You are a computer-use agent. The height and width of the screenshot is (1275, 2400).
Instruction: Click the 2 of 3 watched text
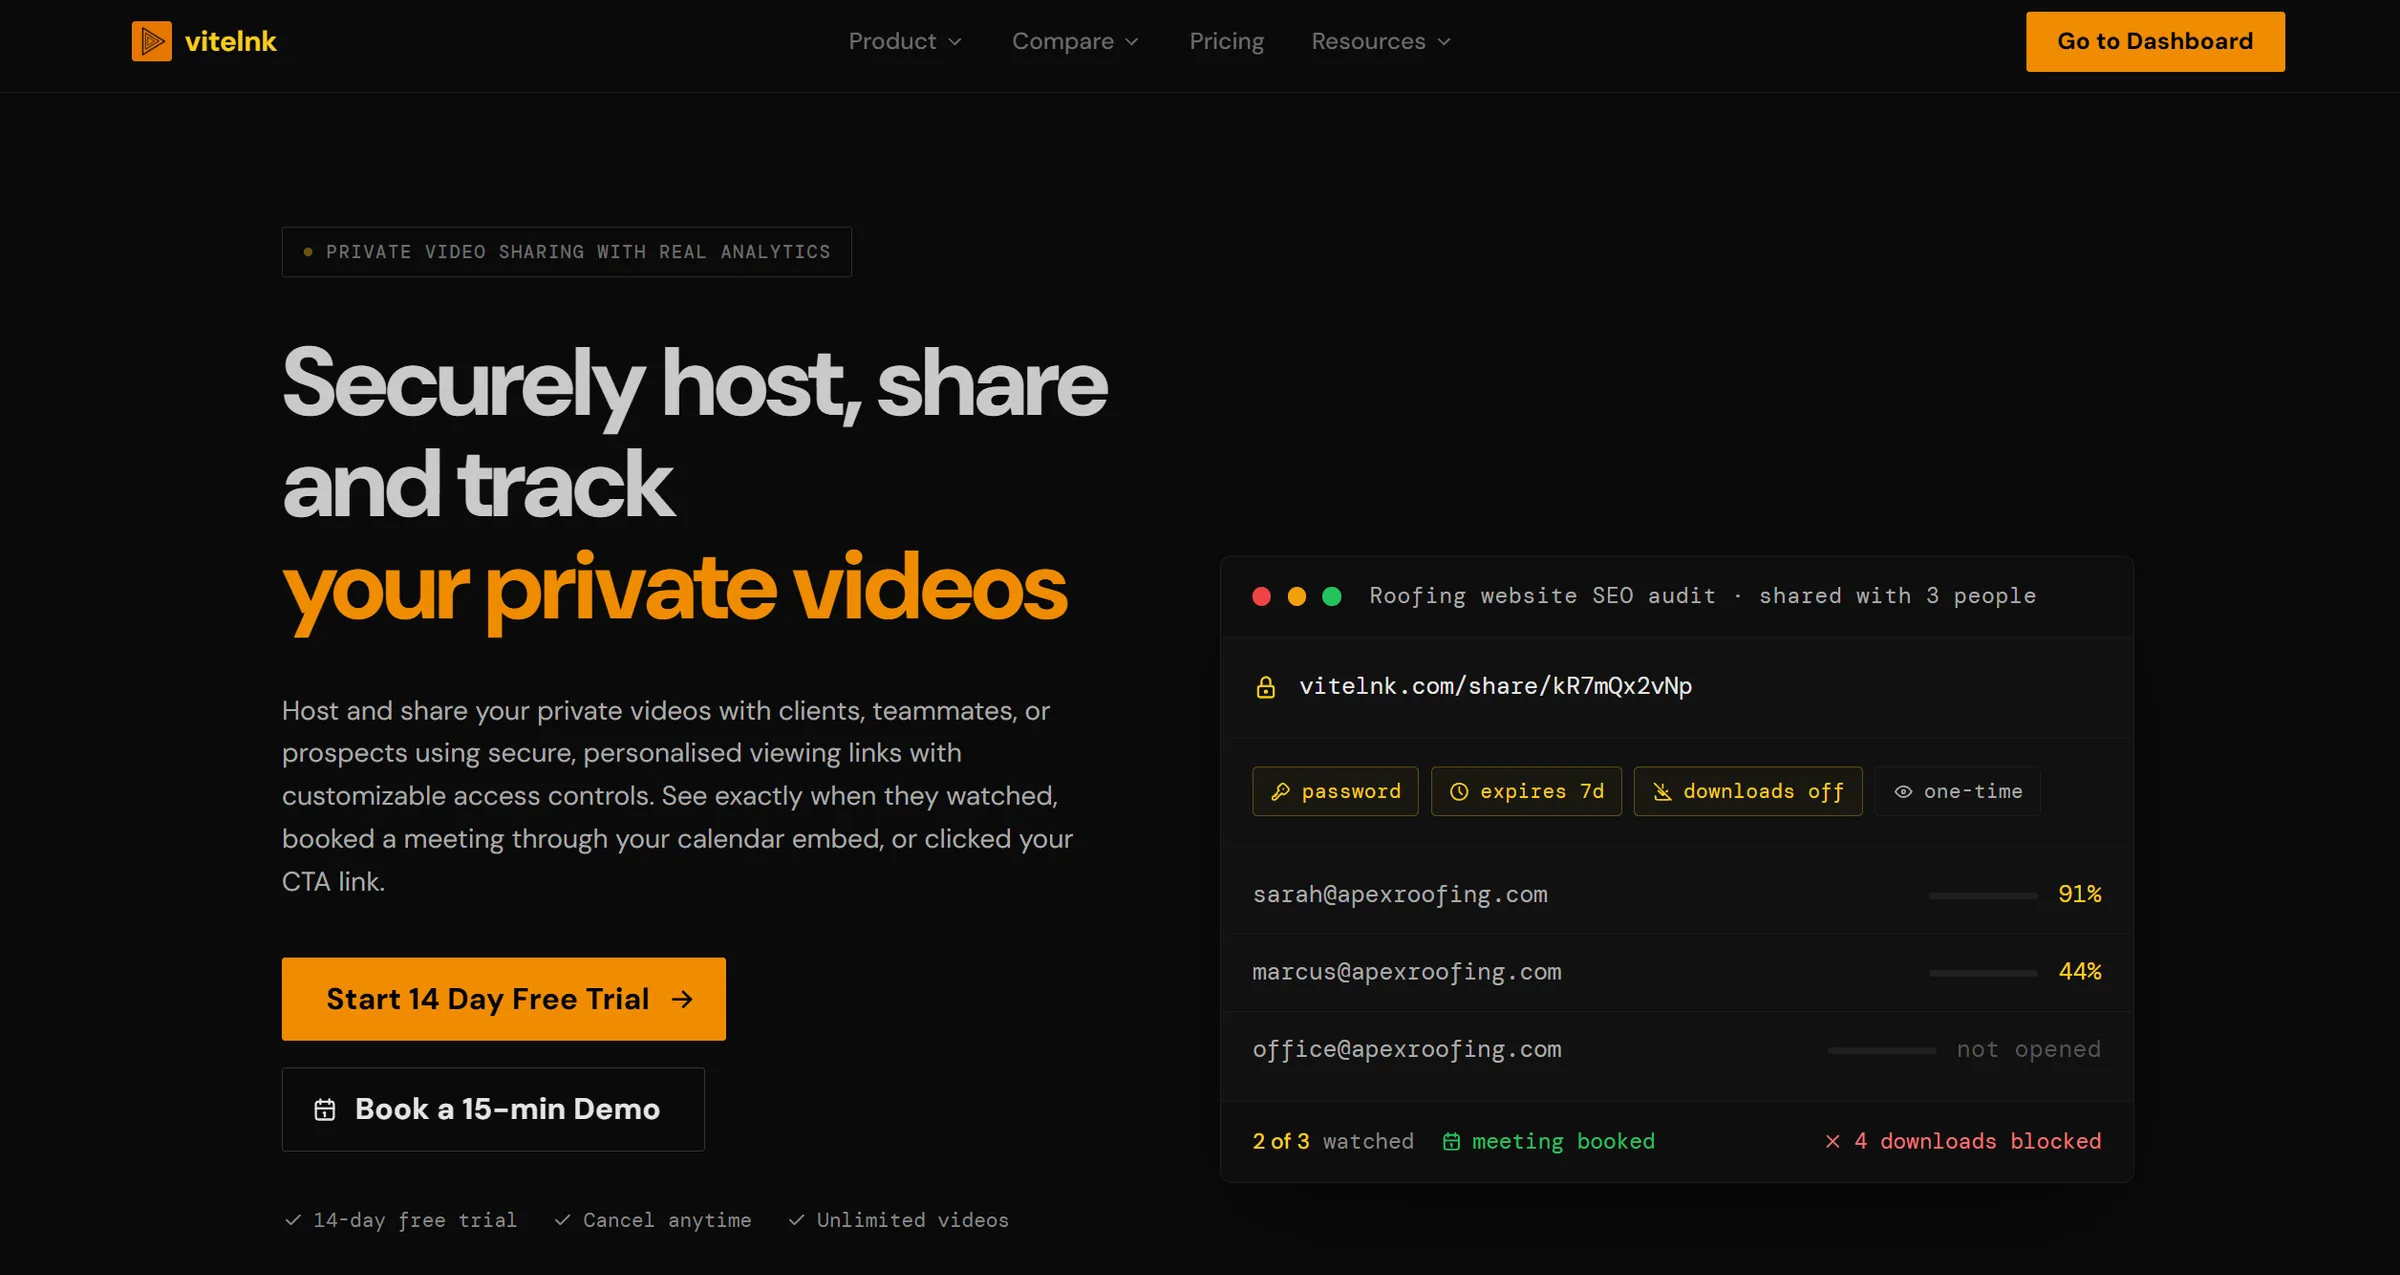pyautogui.click(x=1333, y=1141)
